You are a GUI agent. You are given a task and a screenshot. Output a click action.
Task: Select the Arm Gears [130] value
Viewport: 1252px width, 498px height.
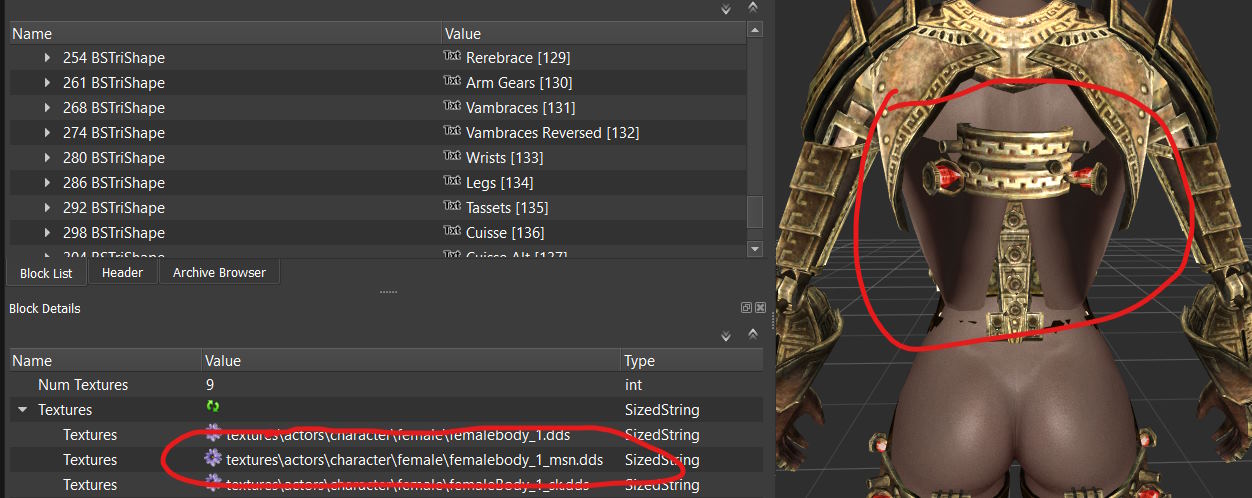pyautogui.click(x=519, y=83)
